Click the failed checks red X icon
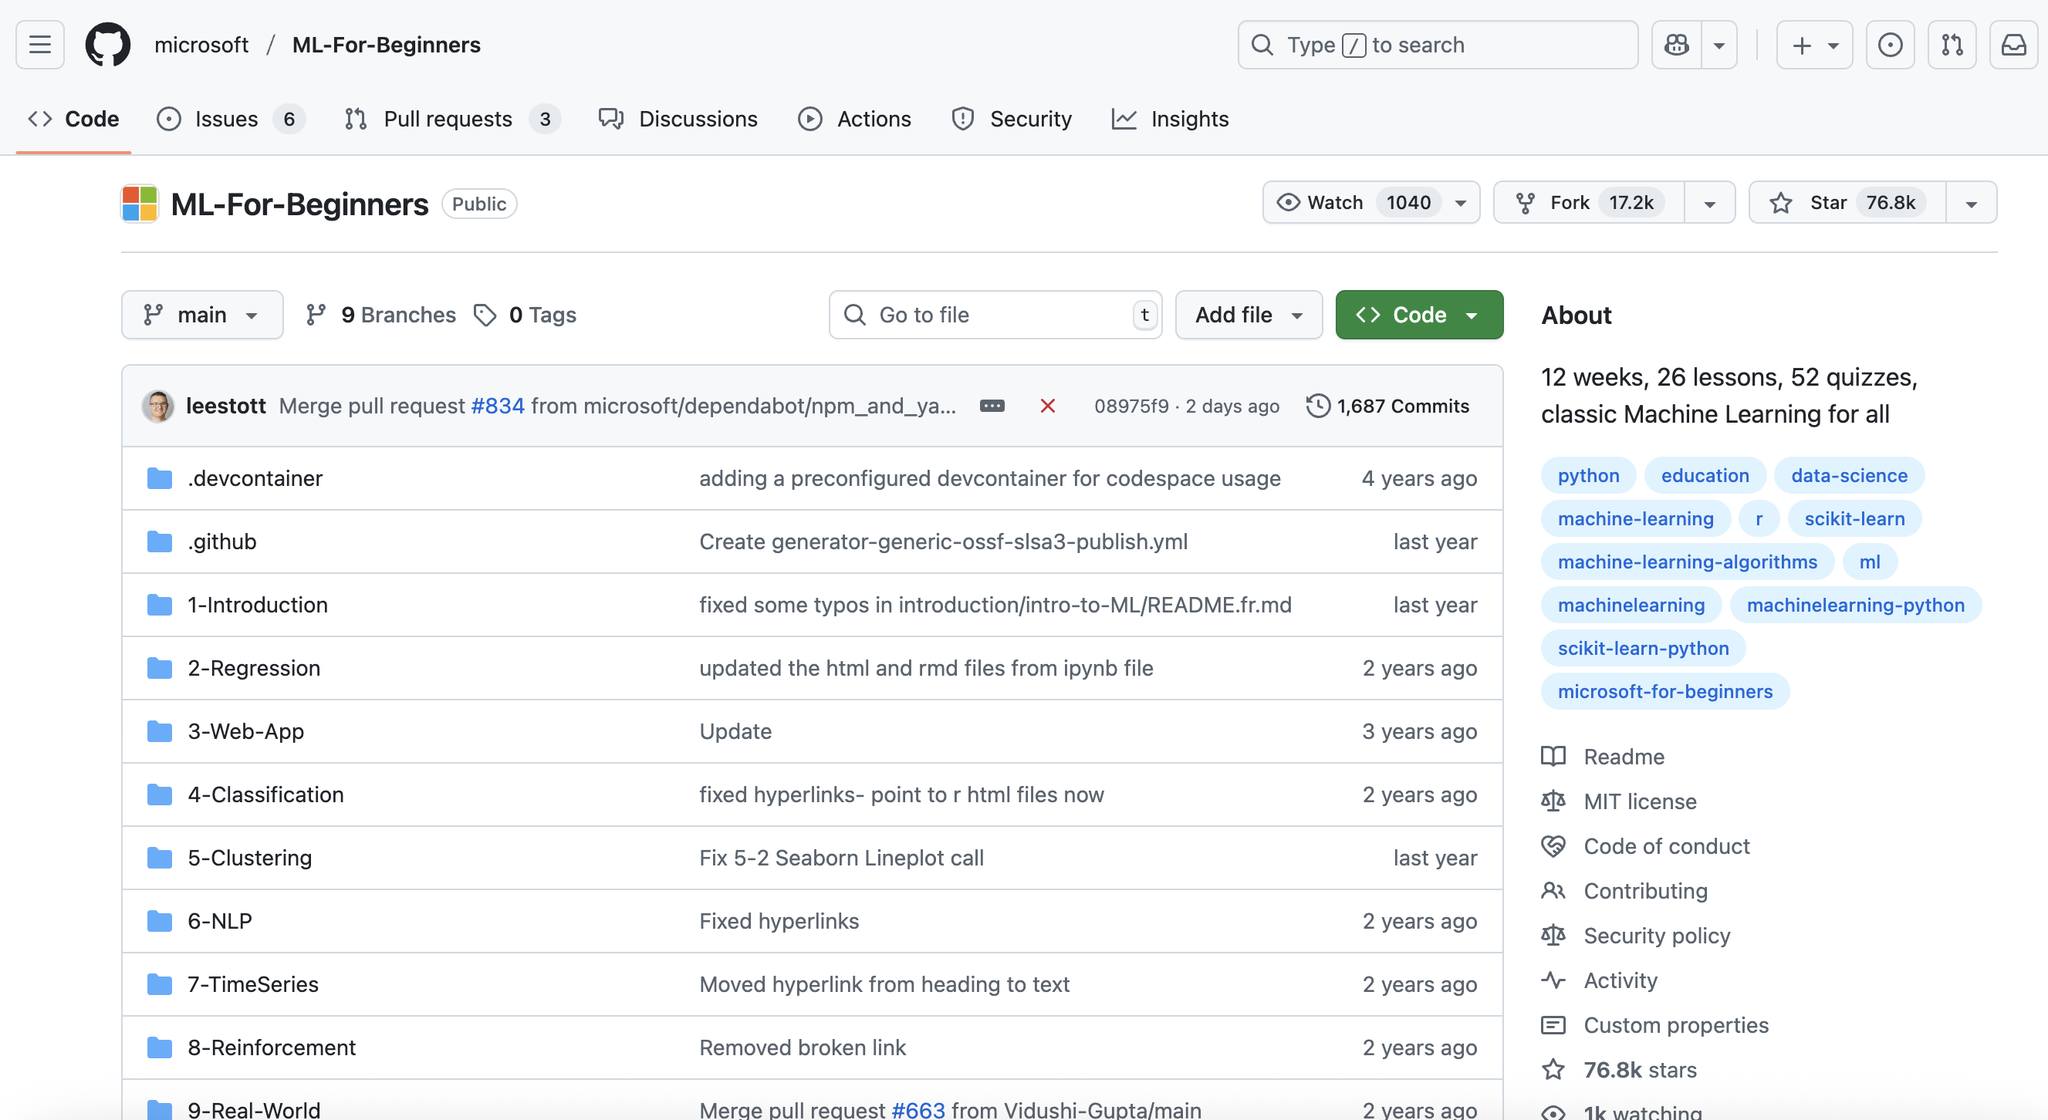The width and height of the screenshot is (2048, 1120). click(x=1048, y=406)
